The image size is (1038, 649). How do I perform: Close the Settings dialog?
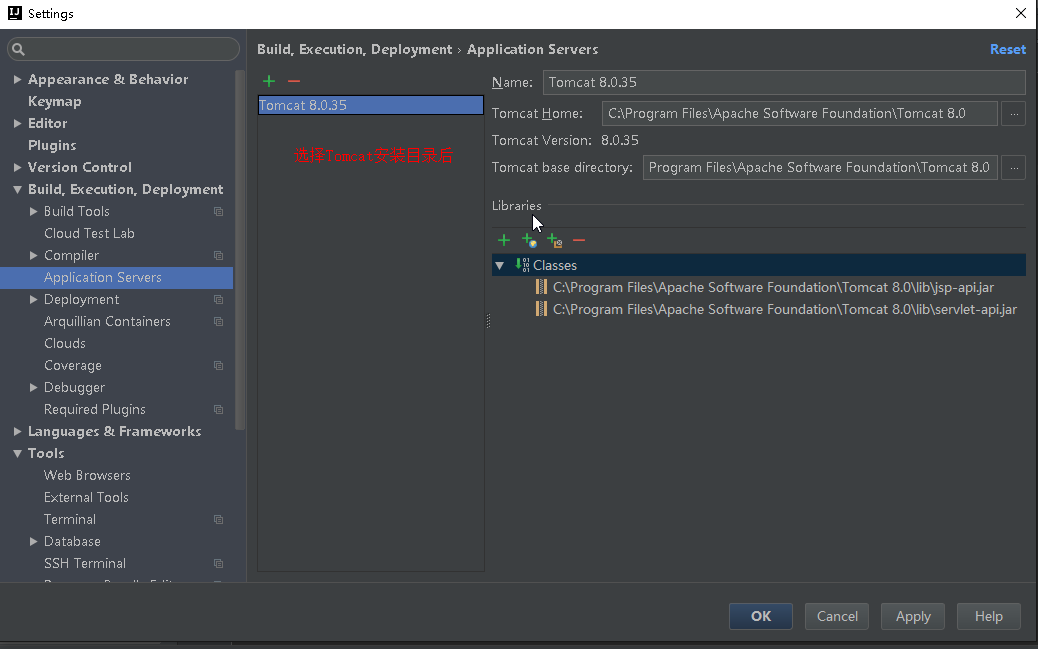[x=1021, y=13]
